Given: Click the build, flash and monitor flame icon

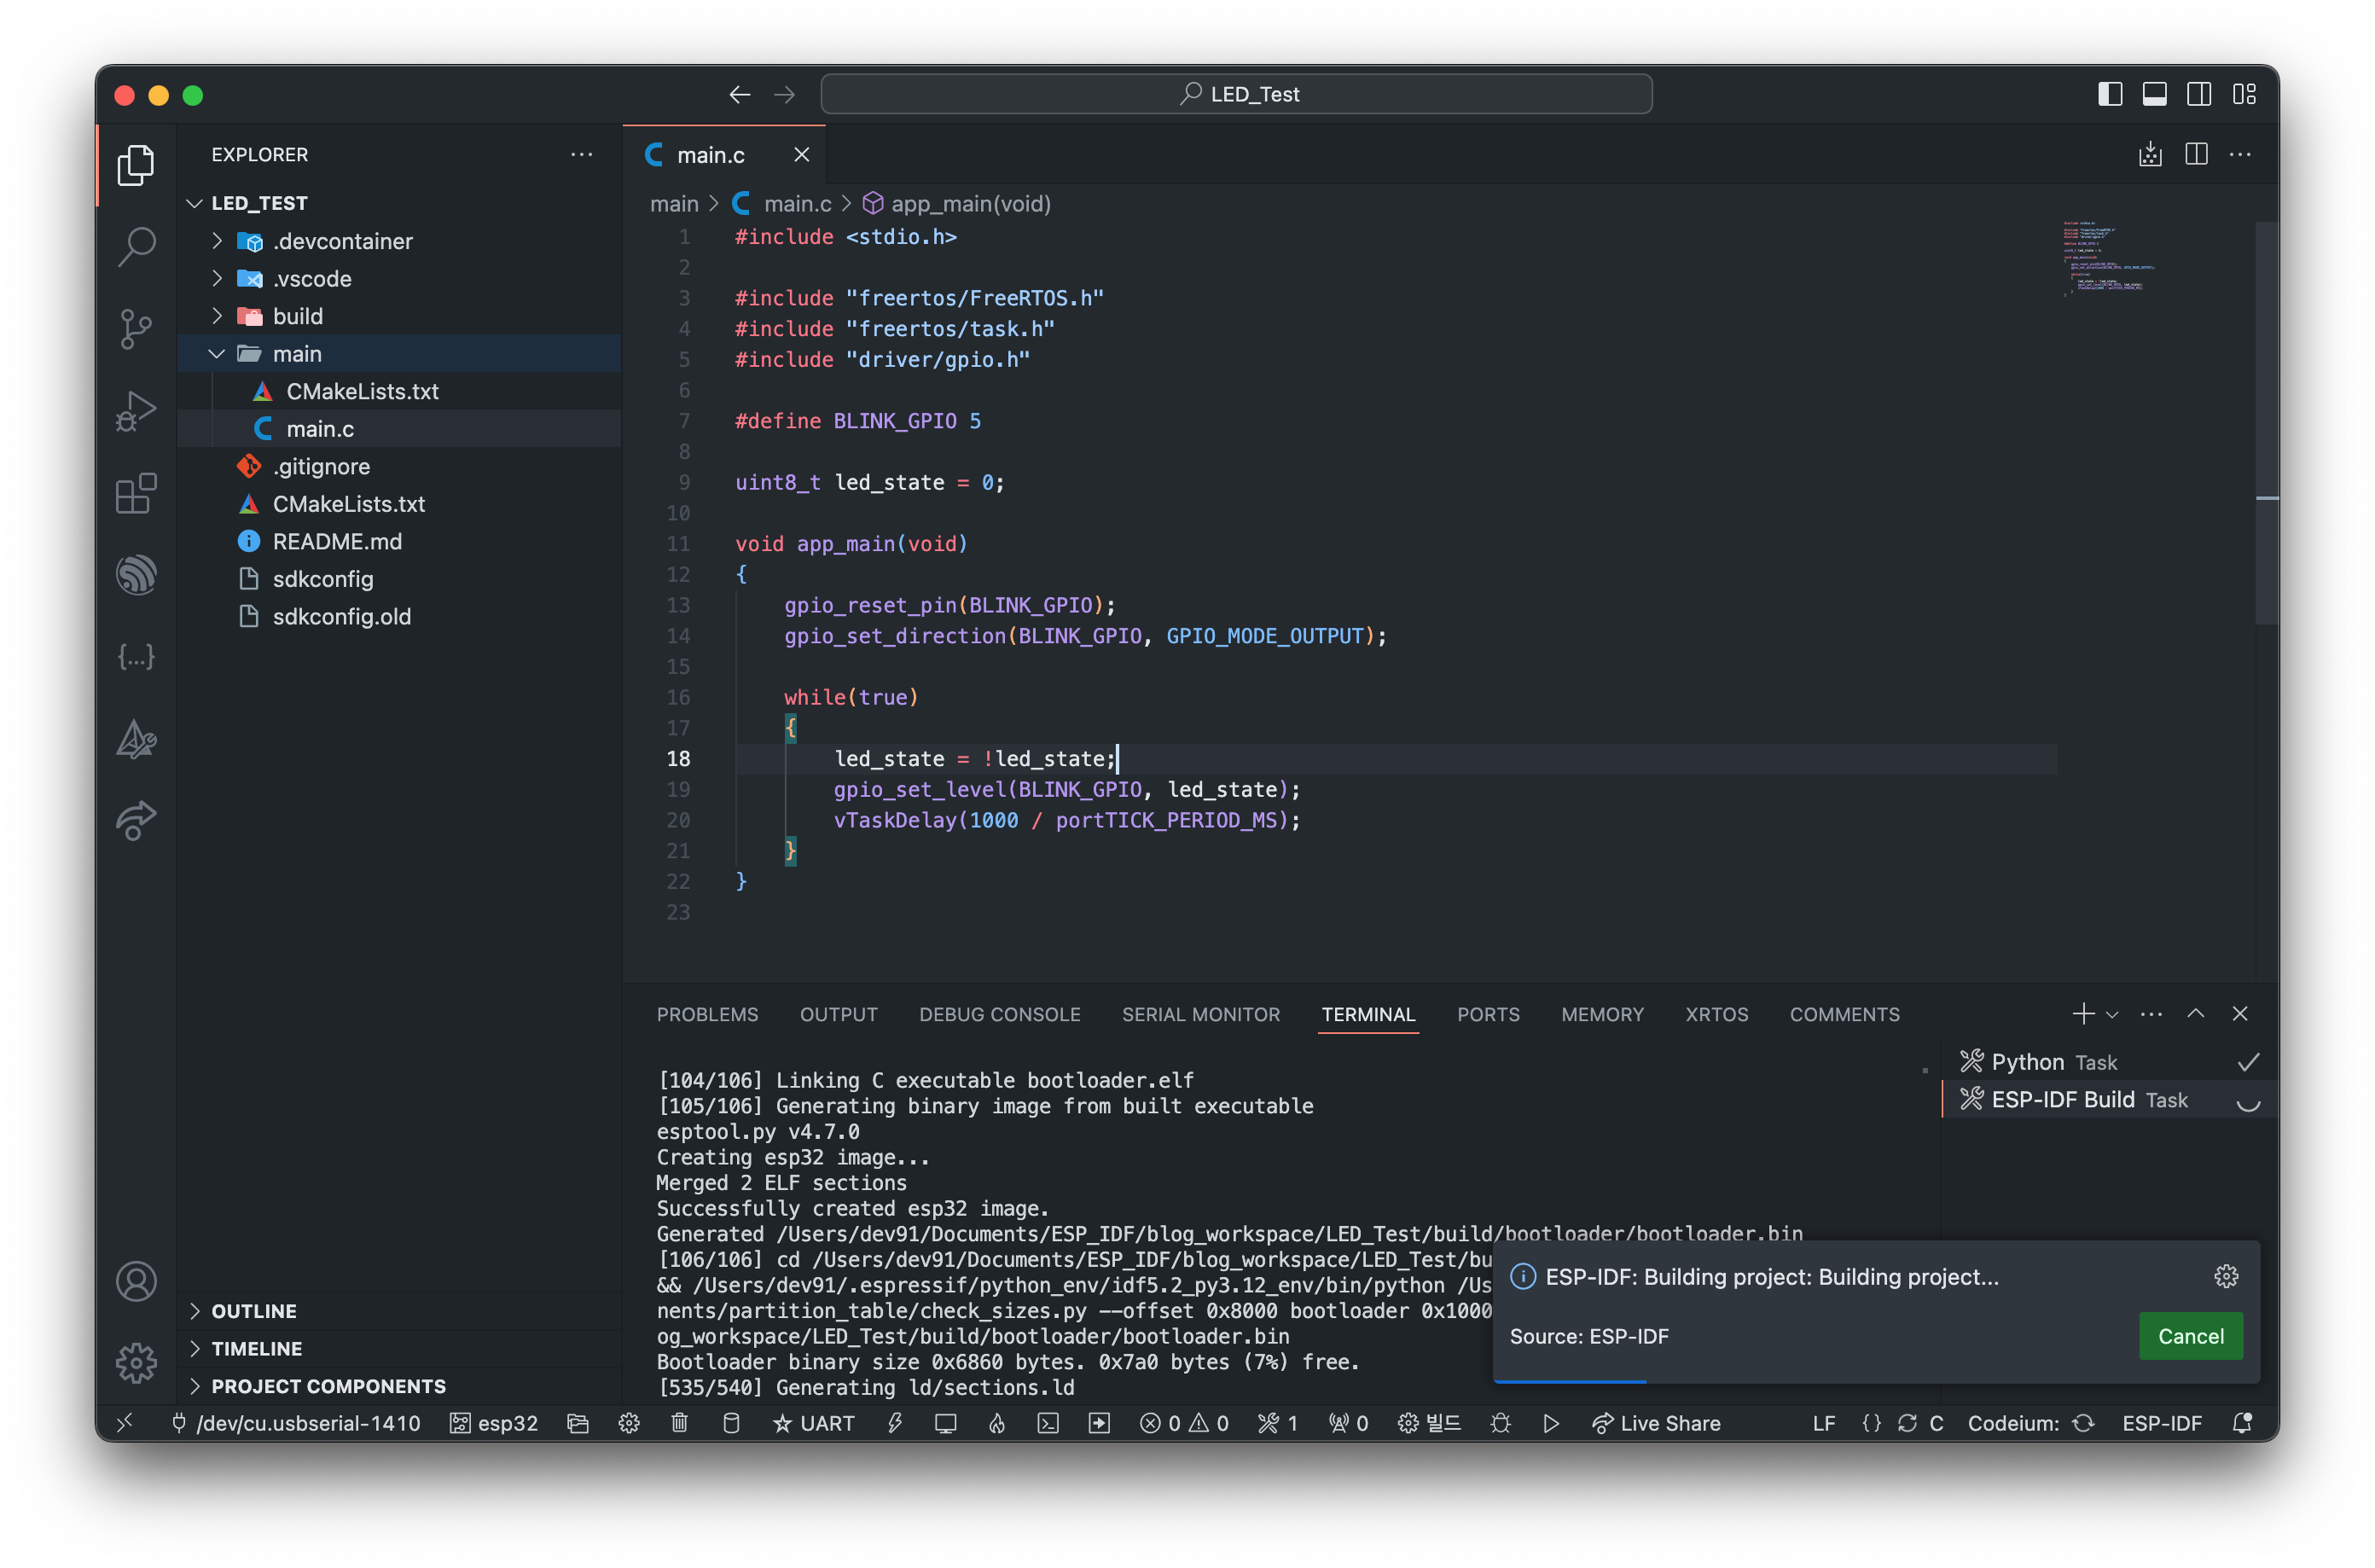Looking at the screenshot, I should (x=997, y=1423).
